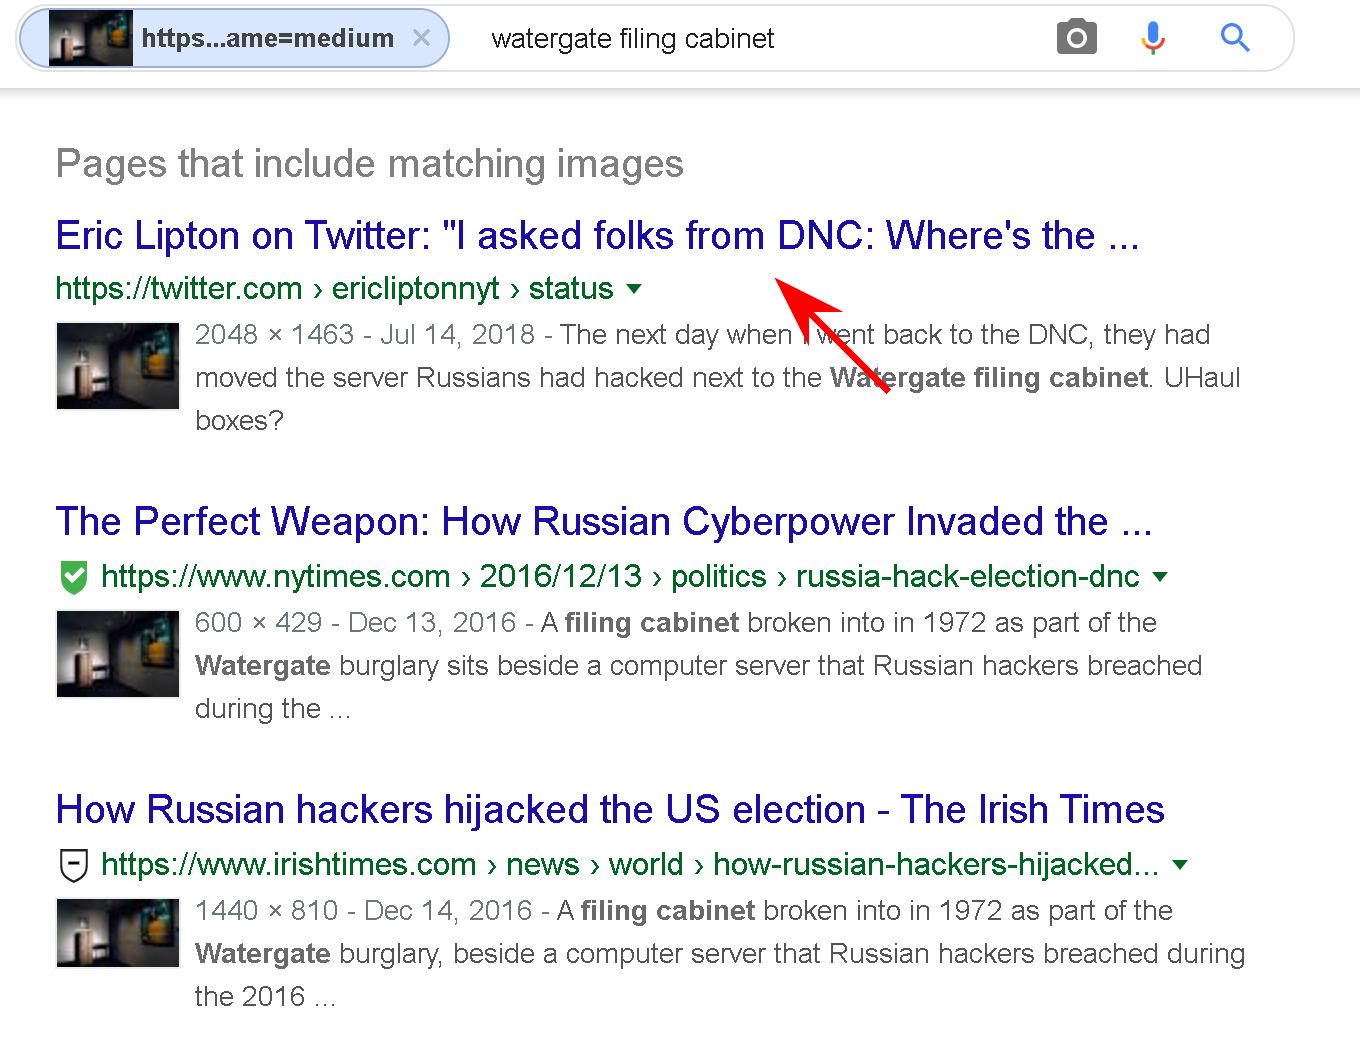Click the New York Times result thumbnail
The height and width of the screenshot is (1046, 1360).
point(118,654)
